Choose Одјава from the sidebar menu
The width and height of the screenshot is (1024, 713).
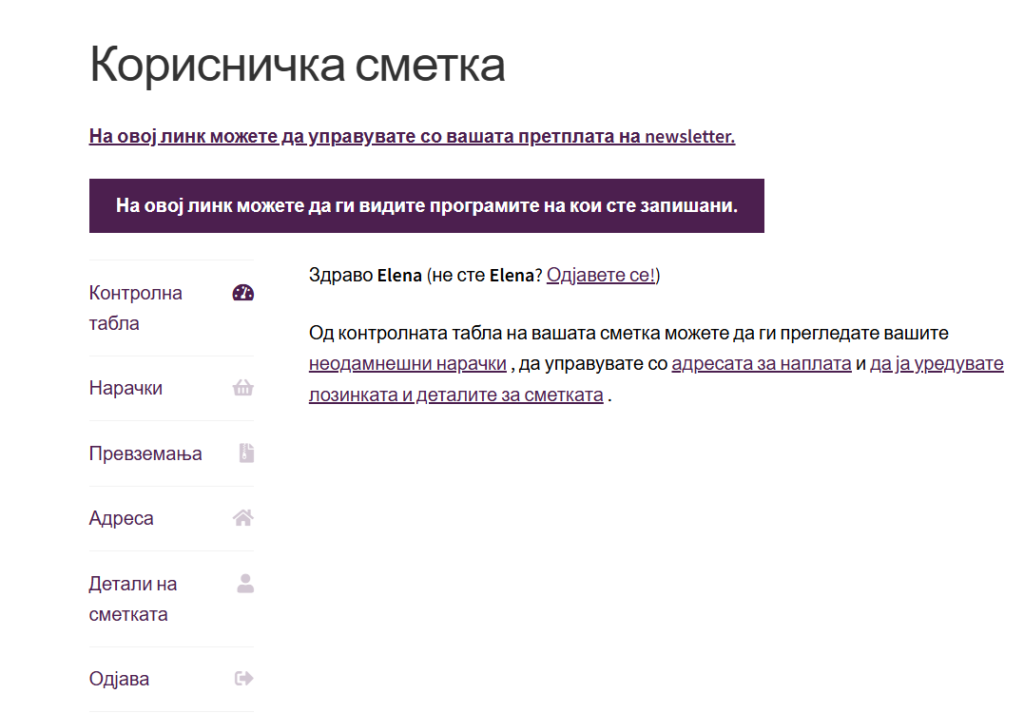[x=119, y=679]
